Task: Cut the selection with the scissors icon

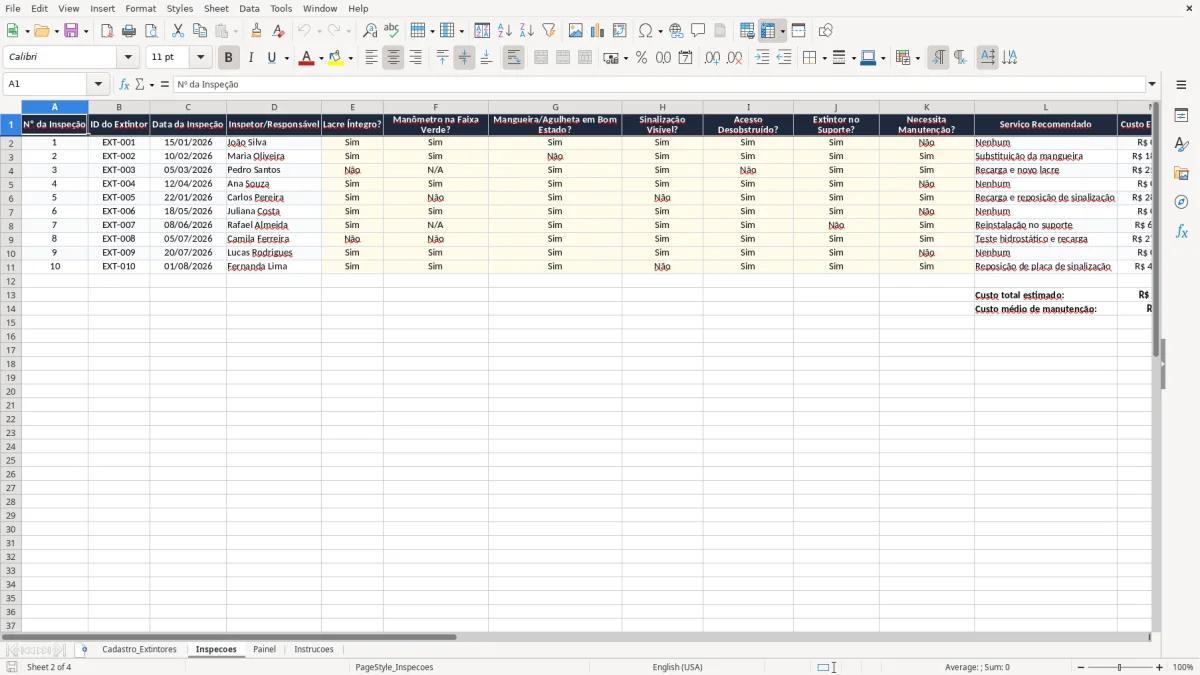Action: pos(178,31)
